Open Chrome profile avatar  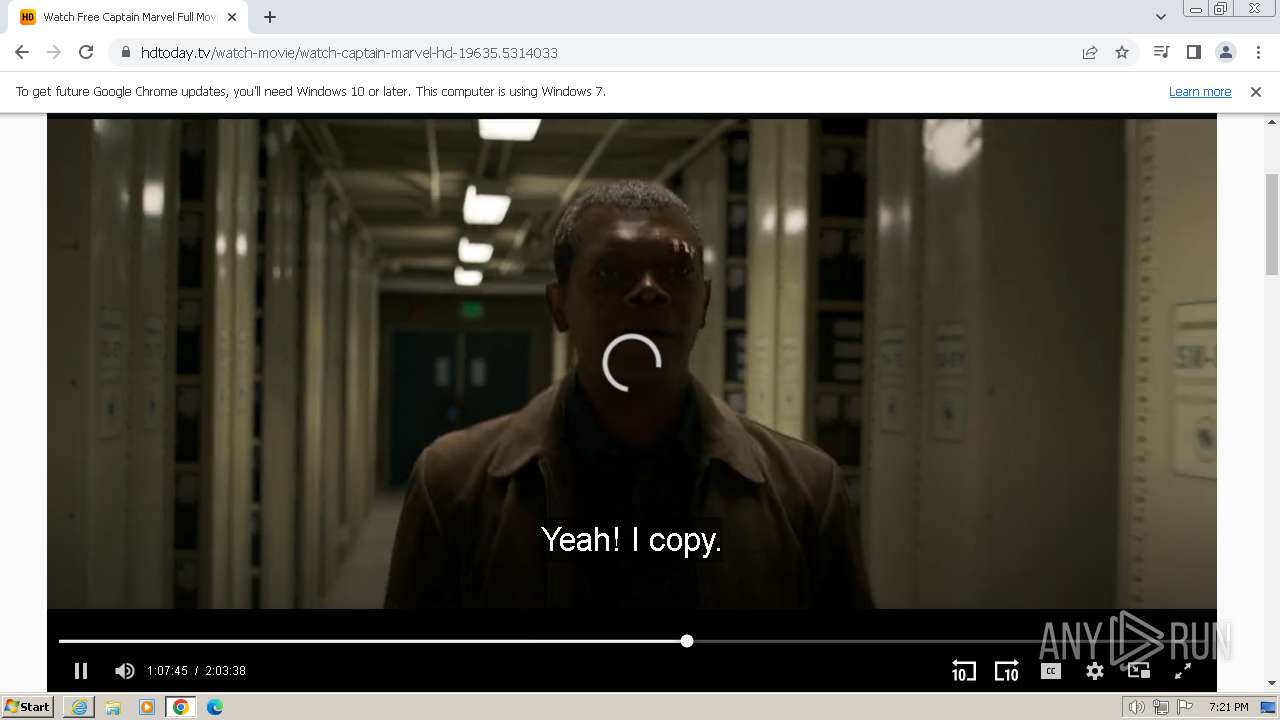click(x=1226, y=52)
